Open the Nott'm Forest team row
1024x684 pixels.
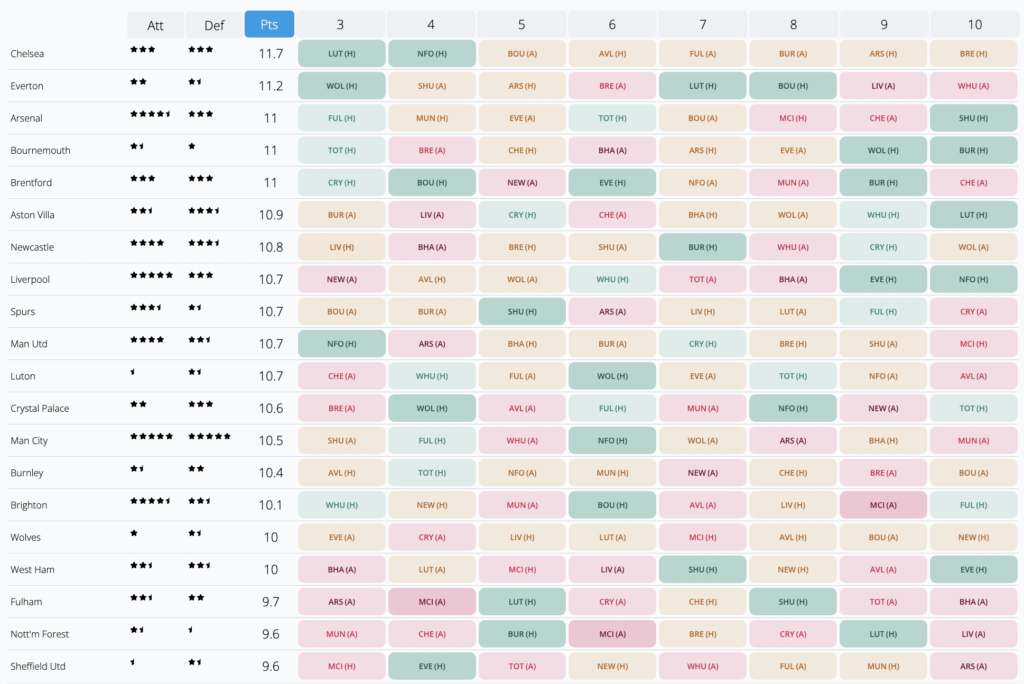[38, 634]
